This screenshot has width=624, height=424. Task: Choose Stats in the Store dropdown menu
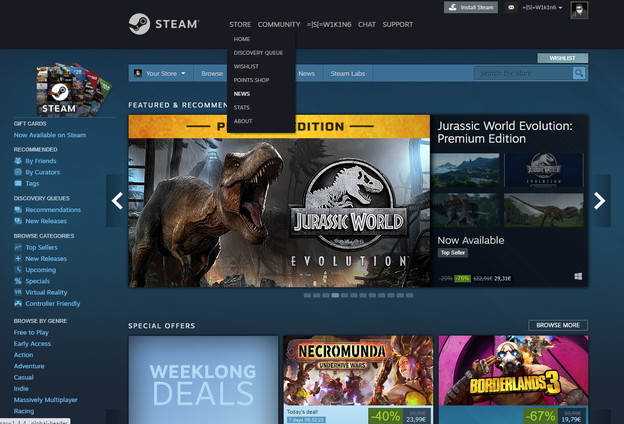click(x=242, y=107)
